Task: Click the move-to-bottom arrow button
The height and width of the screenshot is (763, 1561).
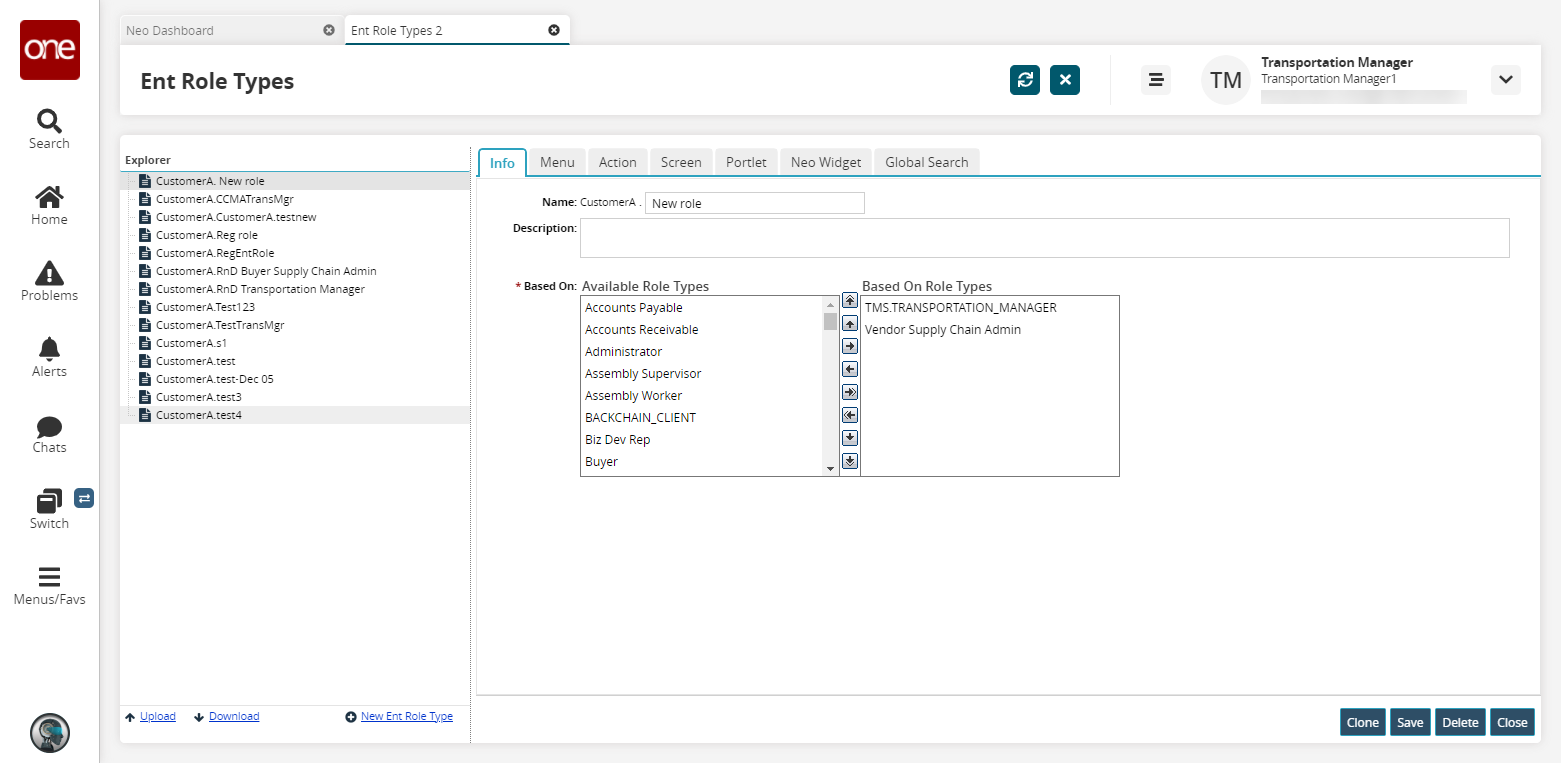Action: (x=850, y=461)
